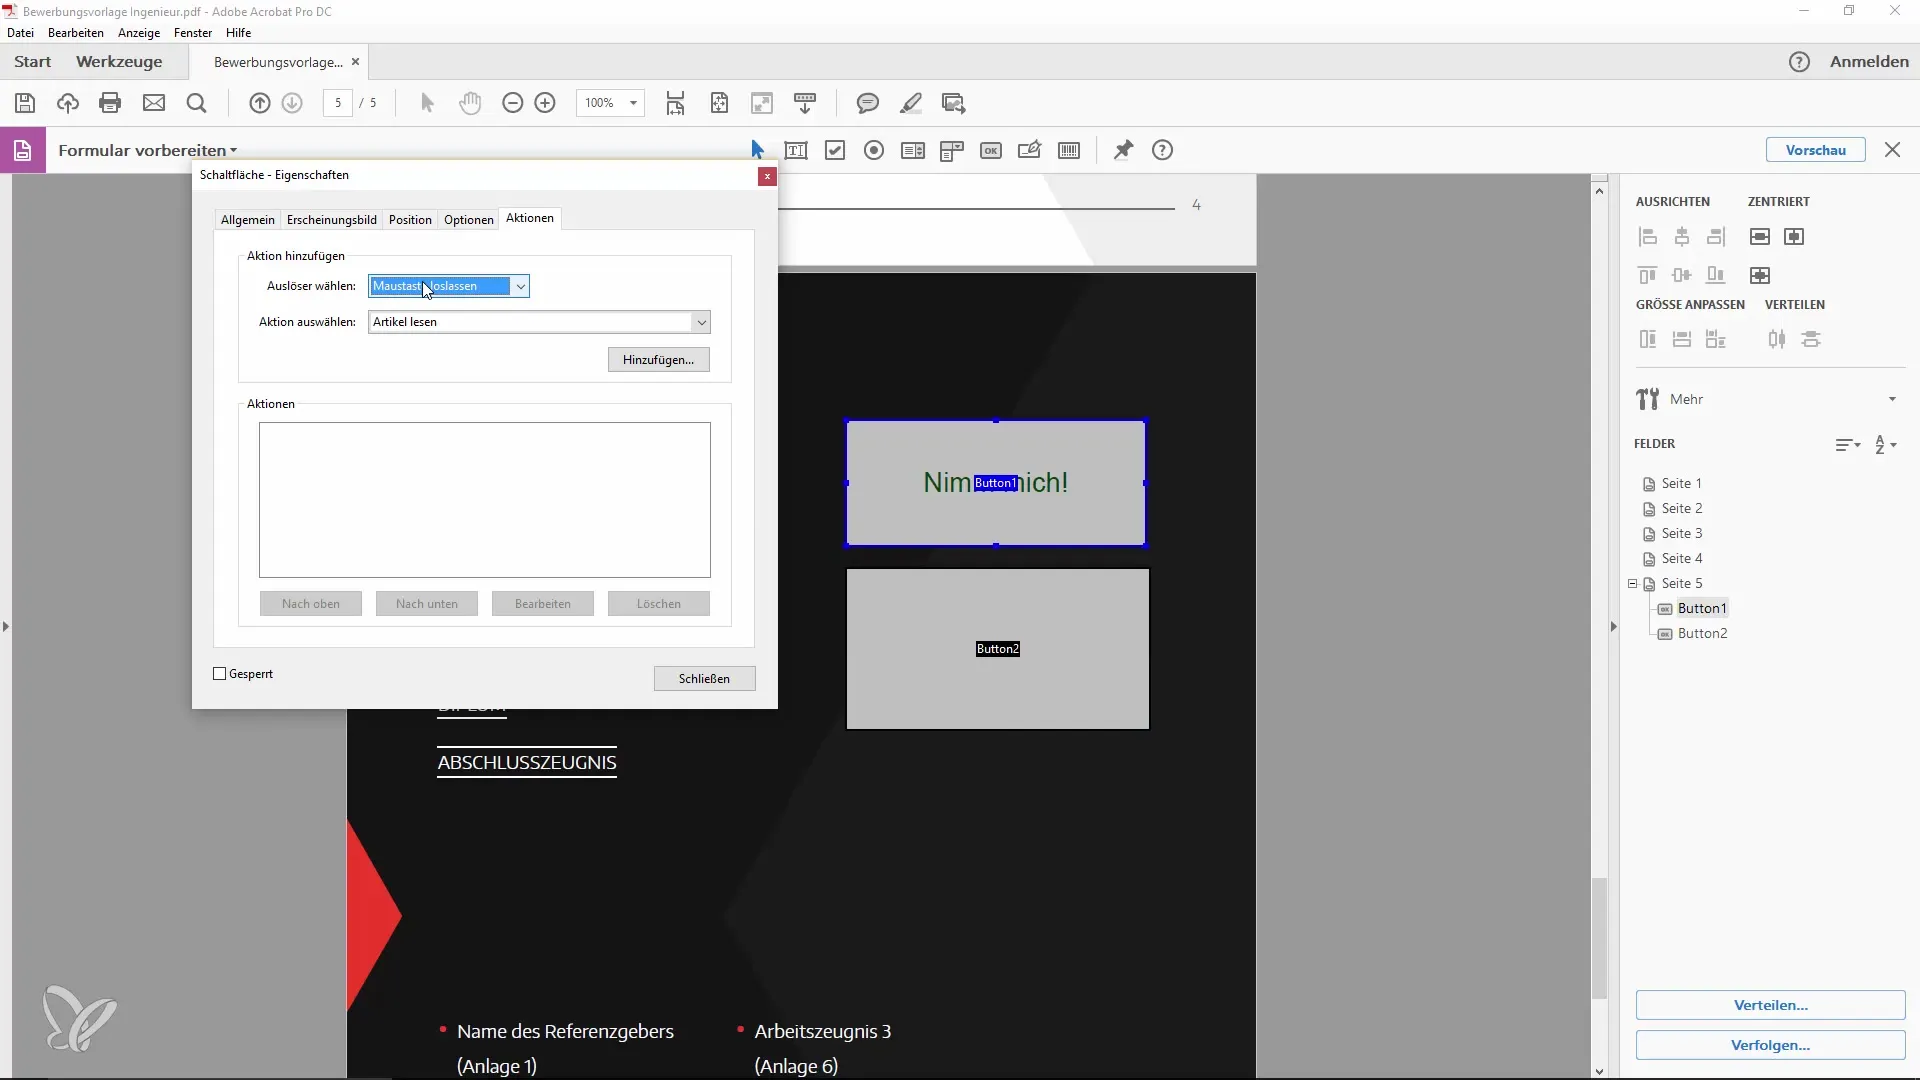The width and height of the screenshot is (1920, 1080).
Task: Match field width and height icon
Action: tap(1716, 340)
